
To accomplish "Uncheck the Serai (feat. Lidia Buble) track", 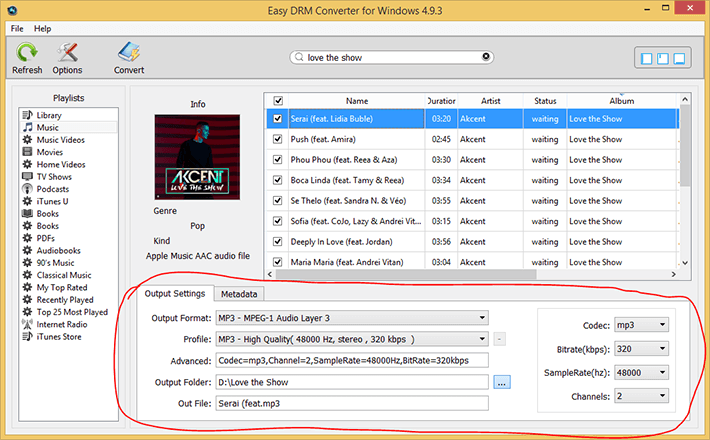I will (x=278, y=119).
